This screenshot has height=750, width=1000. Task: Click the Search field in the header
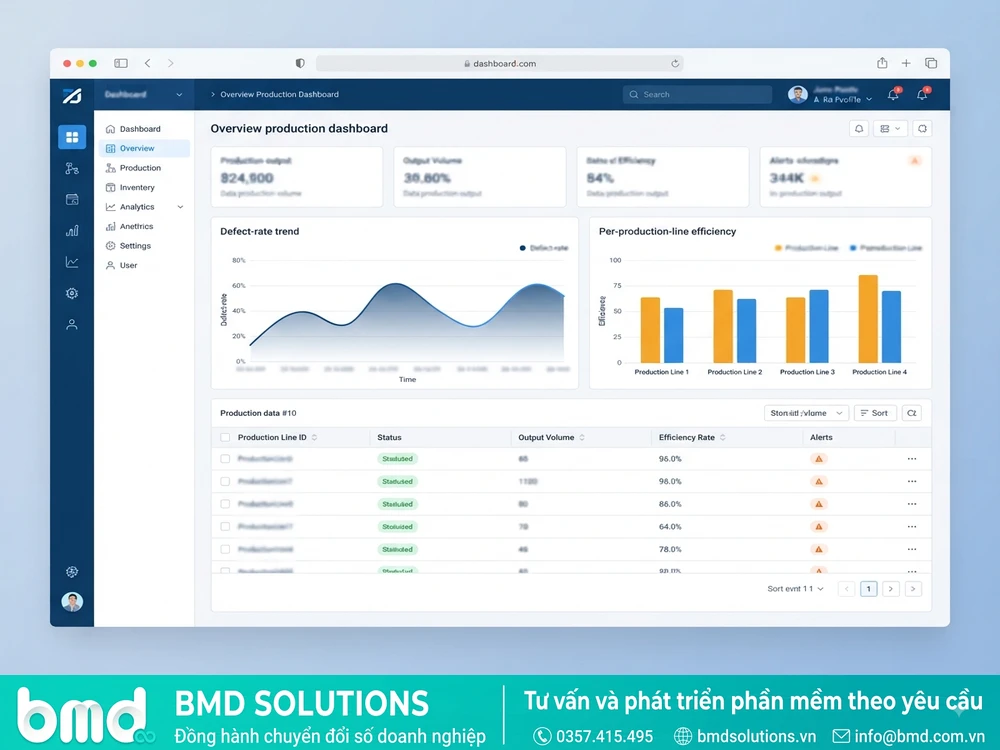pyautogui.click(x=697, y=94)
